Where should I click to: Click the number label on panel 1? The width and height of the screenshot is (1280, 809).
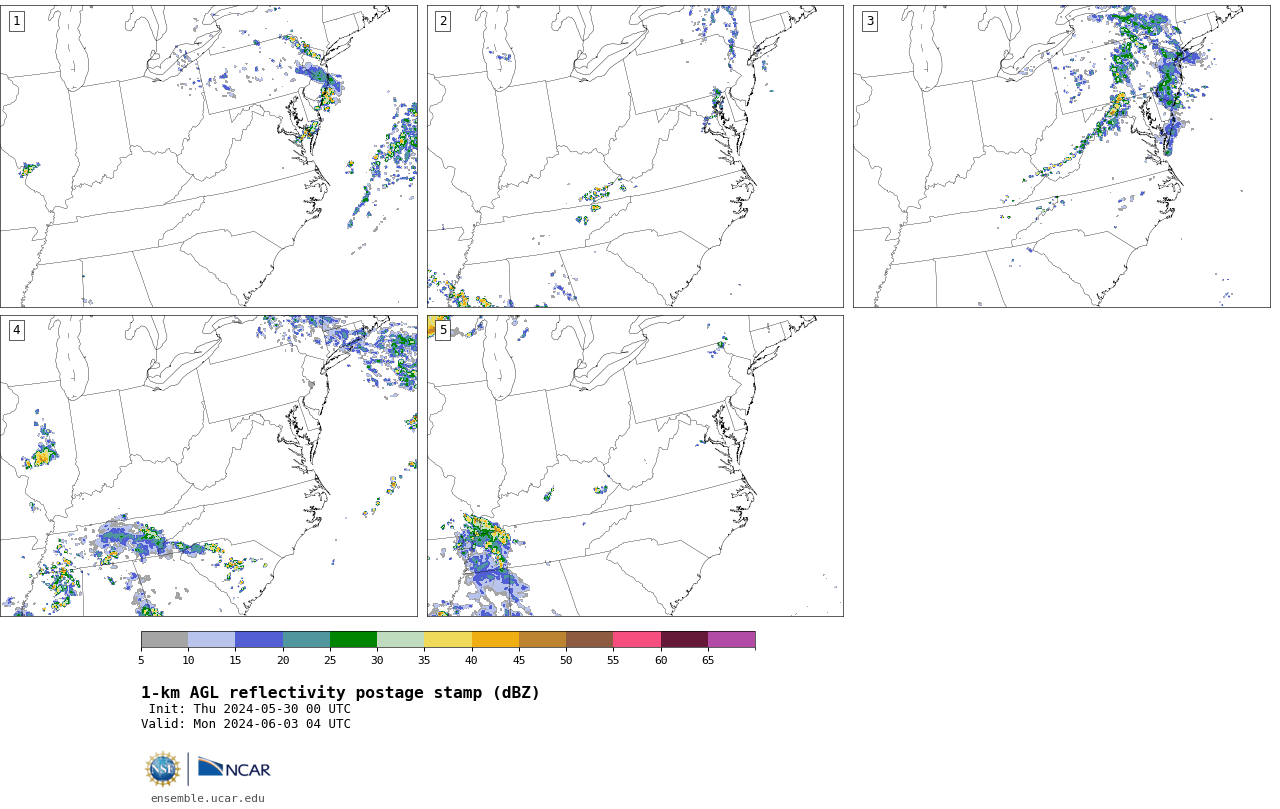pos(16,21)
